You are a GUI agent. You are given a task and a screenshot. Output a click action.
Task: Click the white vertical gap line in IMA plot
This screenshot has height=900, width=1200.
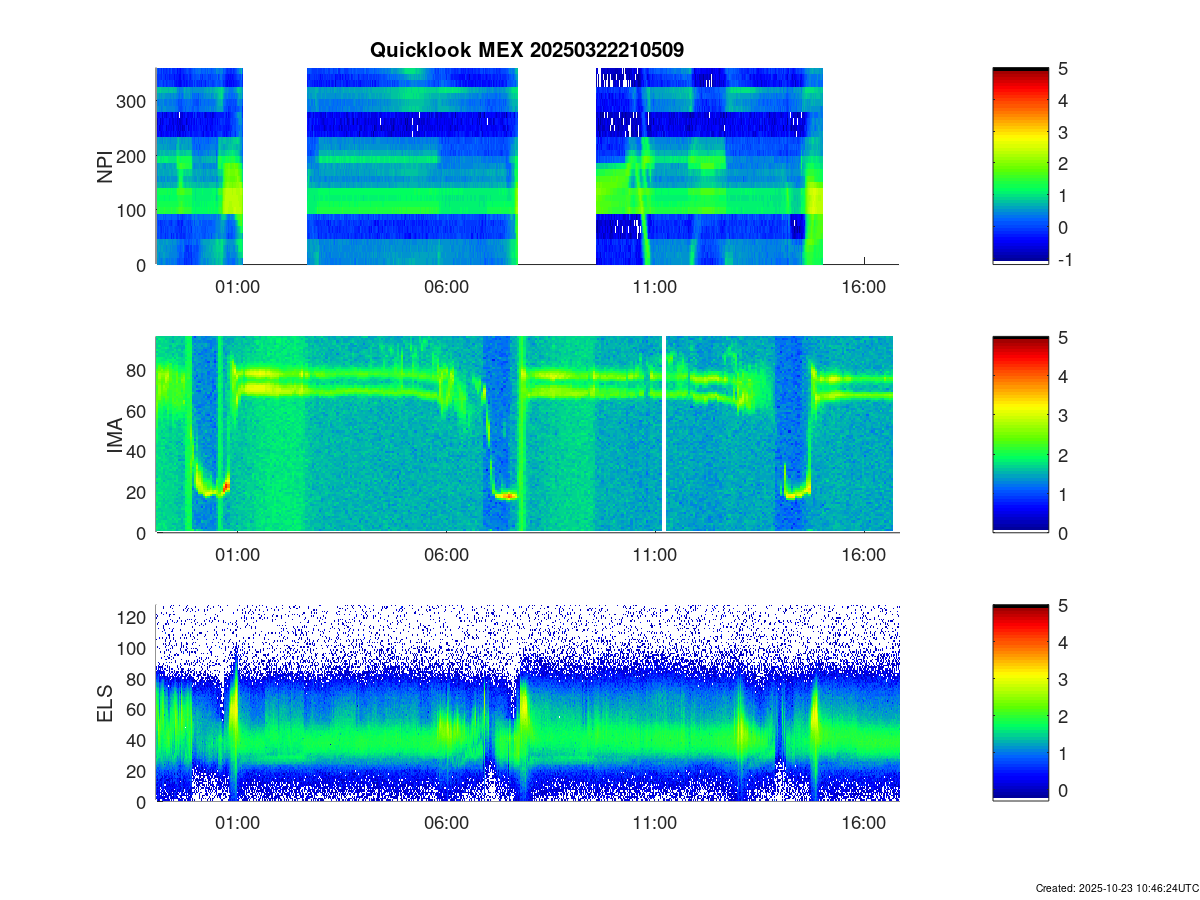click(664, 434)
